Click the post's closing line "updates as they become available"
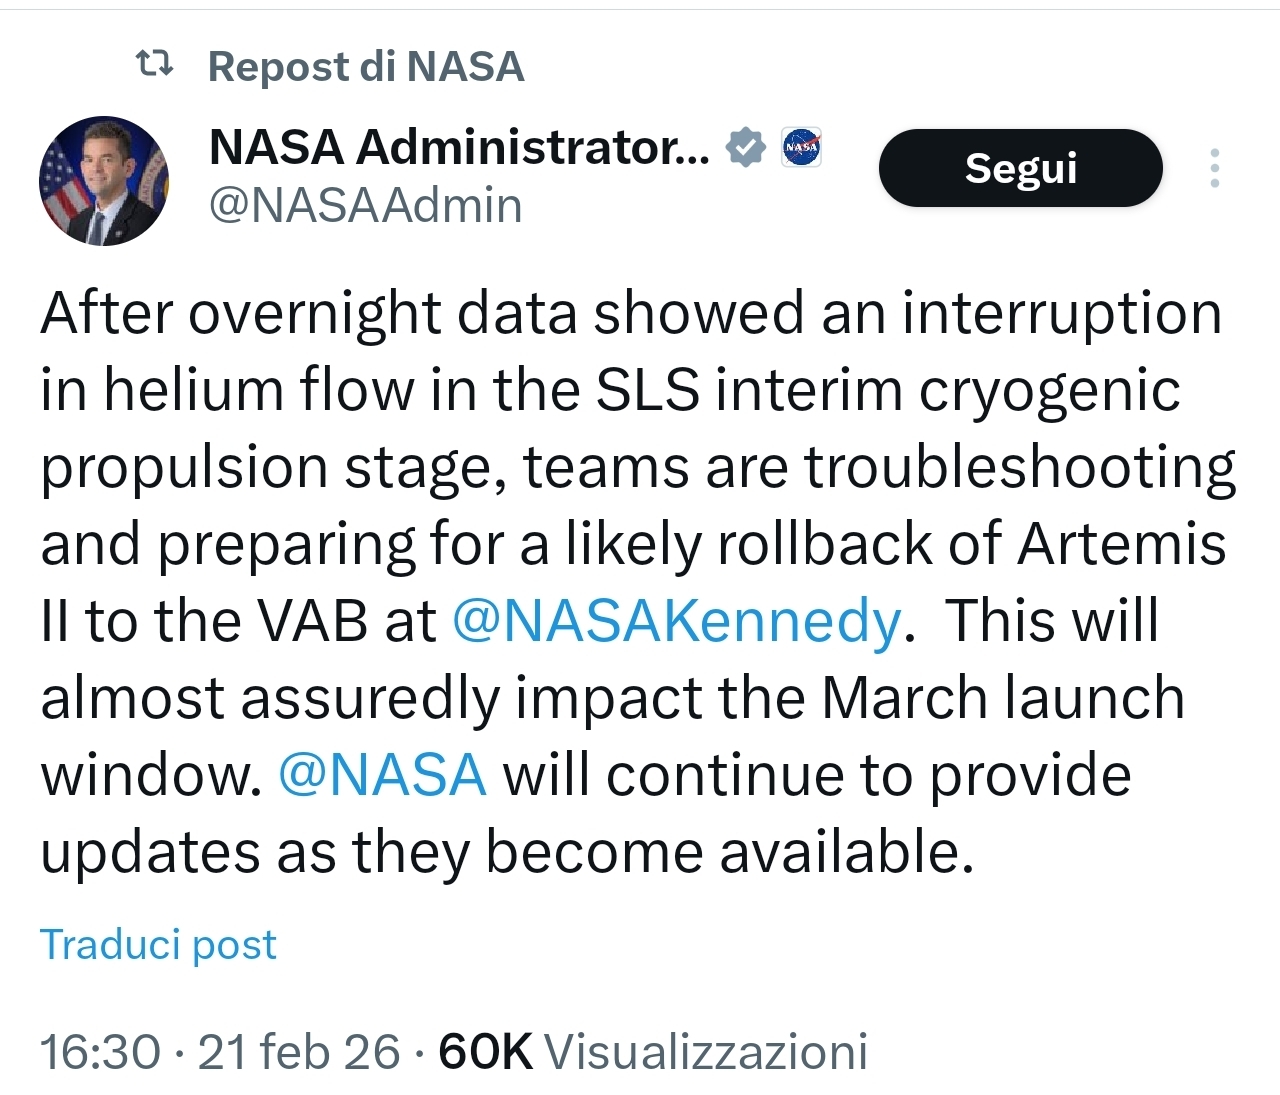The height and width of the screenshot is (1095, 1280). (506, 853)
